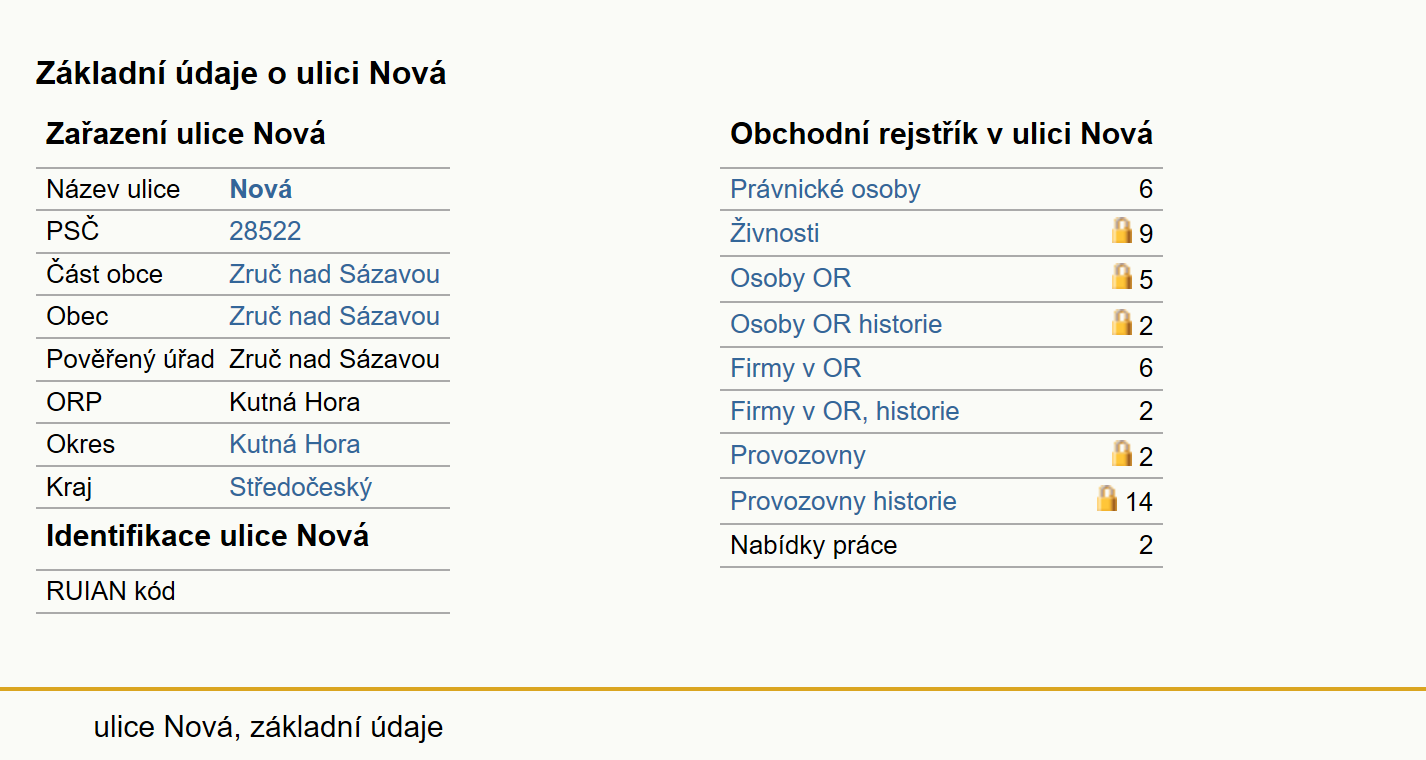Go to Firmy v OR
Viewport: 1426px width, 760px height.
pyautogui.click(x=795, y=368)
